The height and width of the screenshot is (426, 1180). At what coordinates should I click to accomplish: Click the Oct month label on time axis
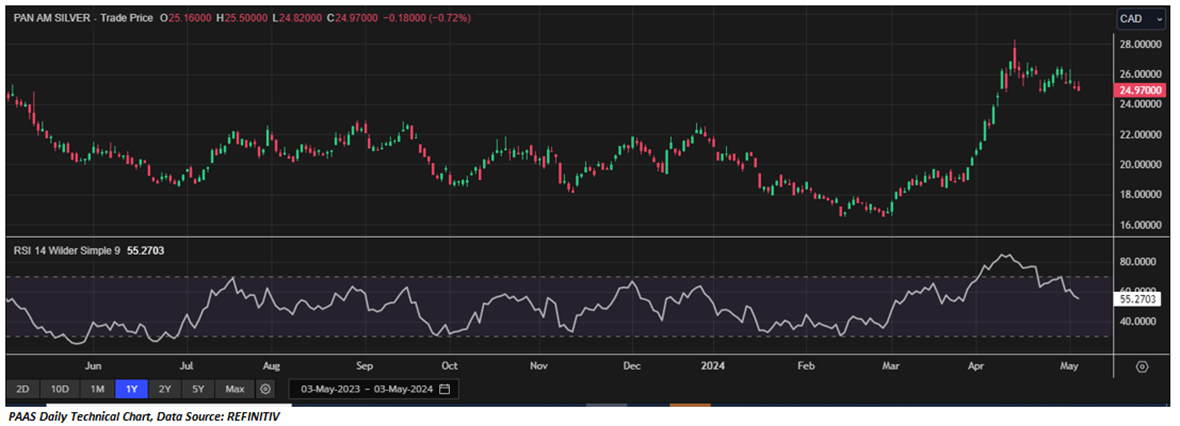click(449, 367)
